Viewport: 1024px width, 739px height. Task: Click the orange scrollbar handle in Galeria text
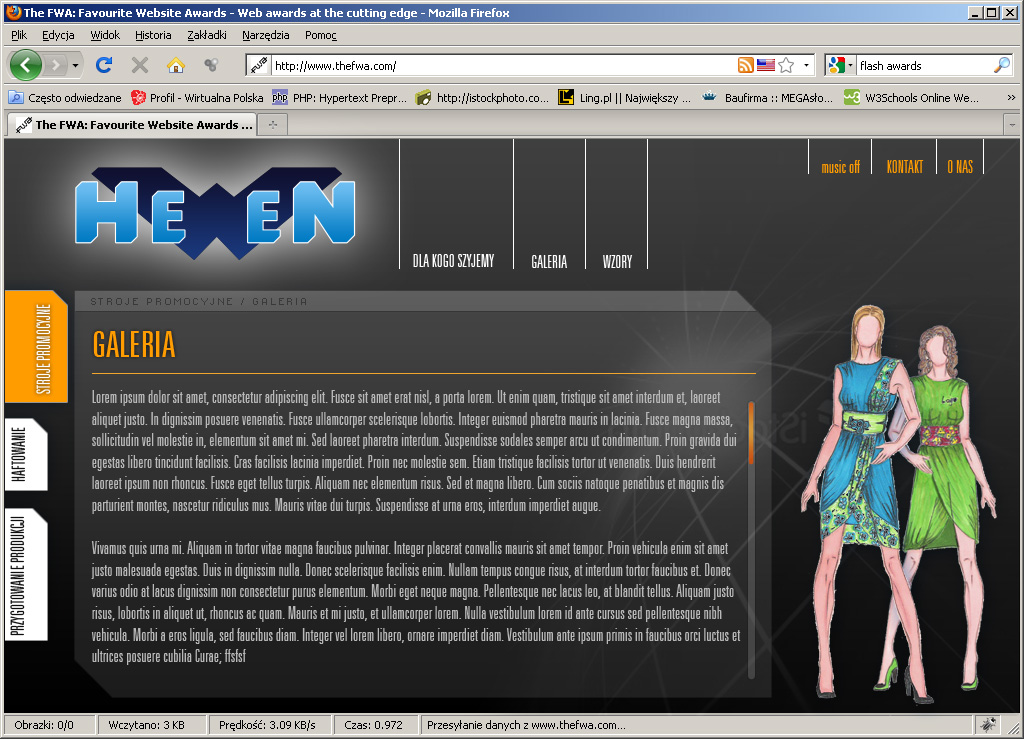click(751, 432)
